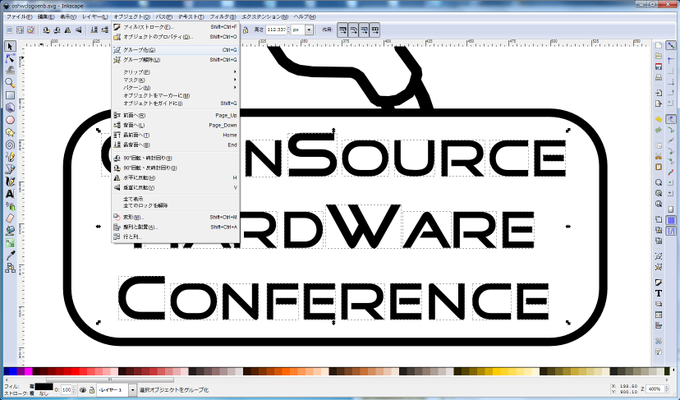Viewport: 680px width, 400px height.
Task: Open the ファイル menu
Action: pyautogui.click(x=19, y=17)
